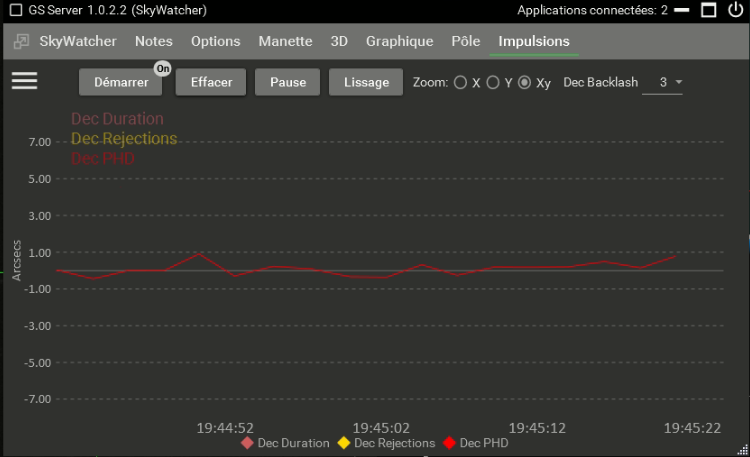Select the Y zoom radio button
Screen dimensions: 750x457
click(492, 82)
